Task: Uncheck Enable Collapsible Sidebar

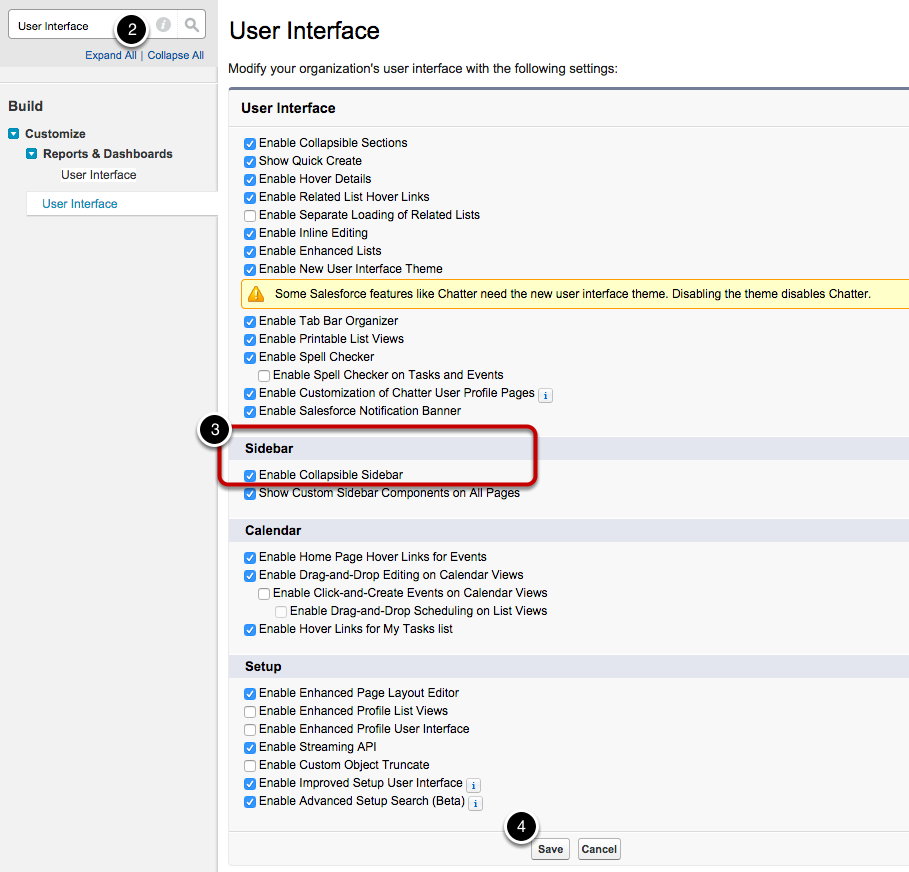Action: click(x=249, y=475)
